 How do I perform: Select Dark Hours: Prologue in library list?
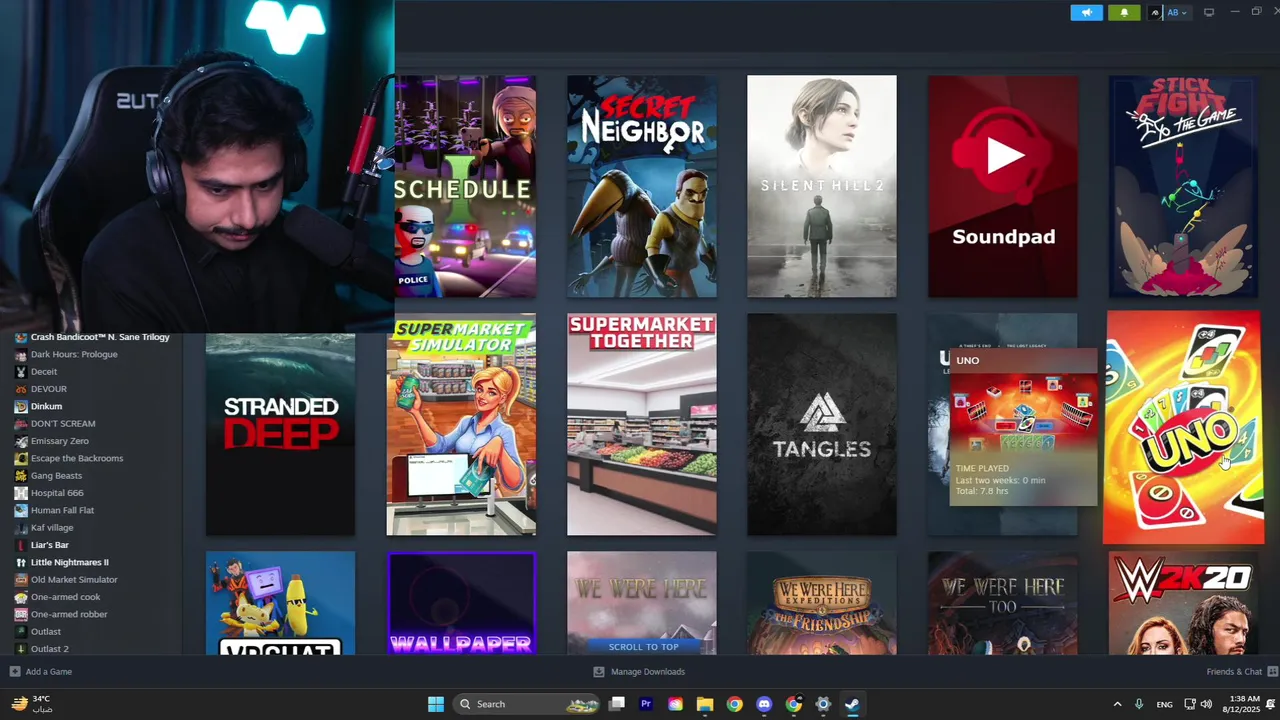[74, 354]
